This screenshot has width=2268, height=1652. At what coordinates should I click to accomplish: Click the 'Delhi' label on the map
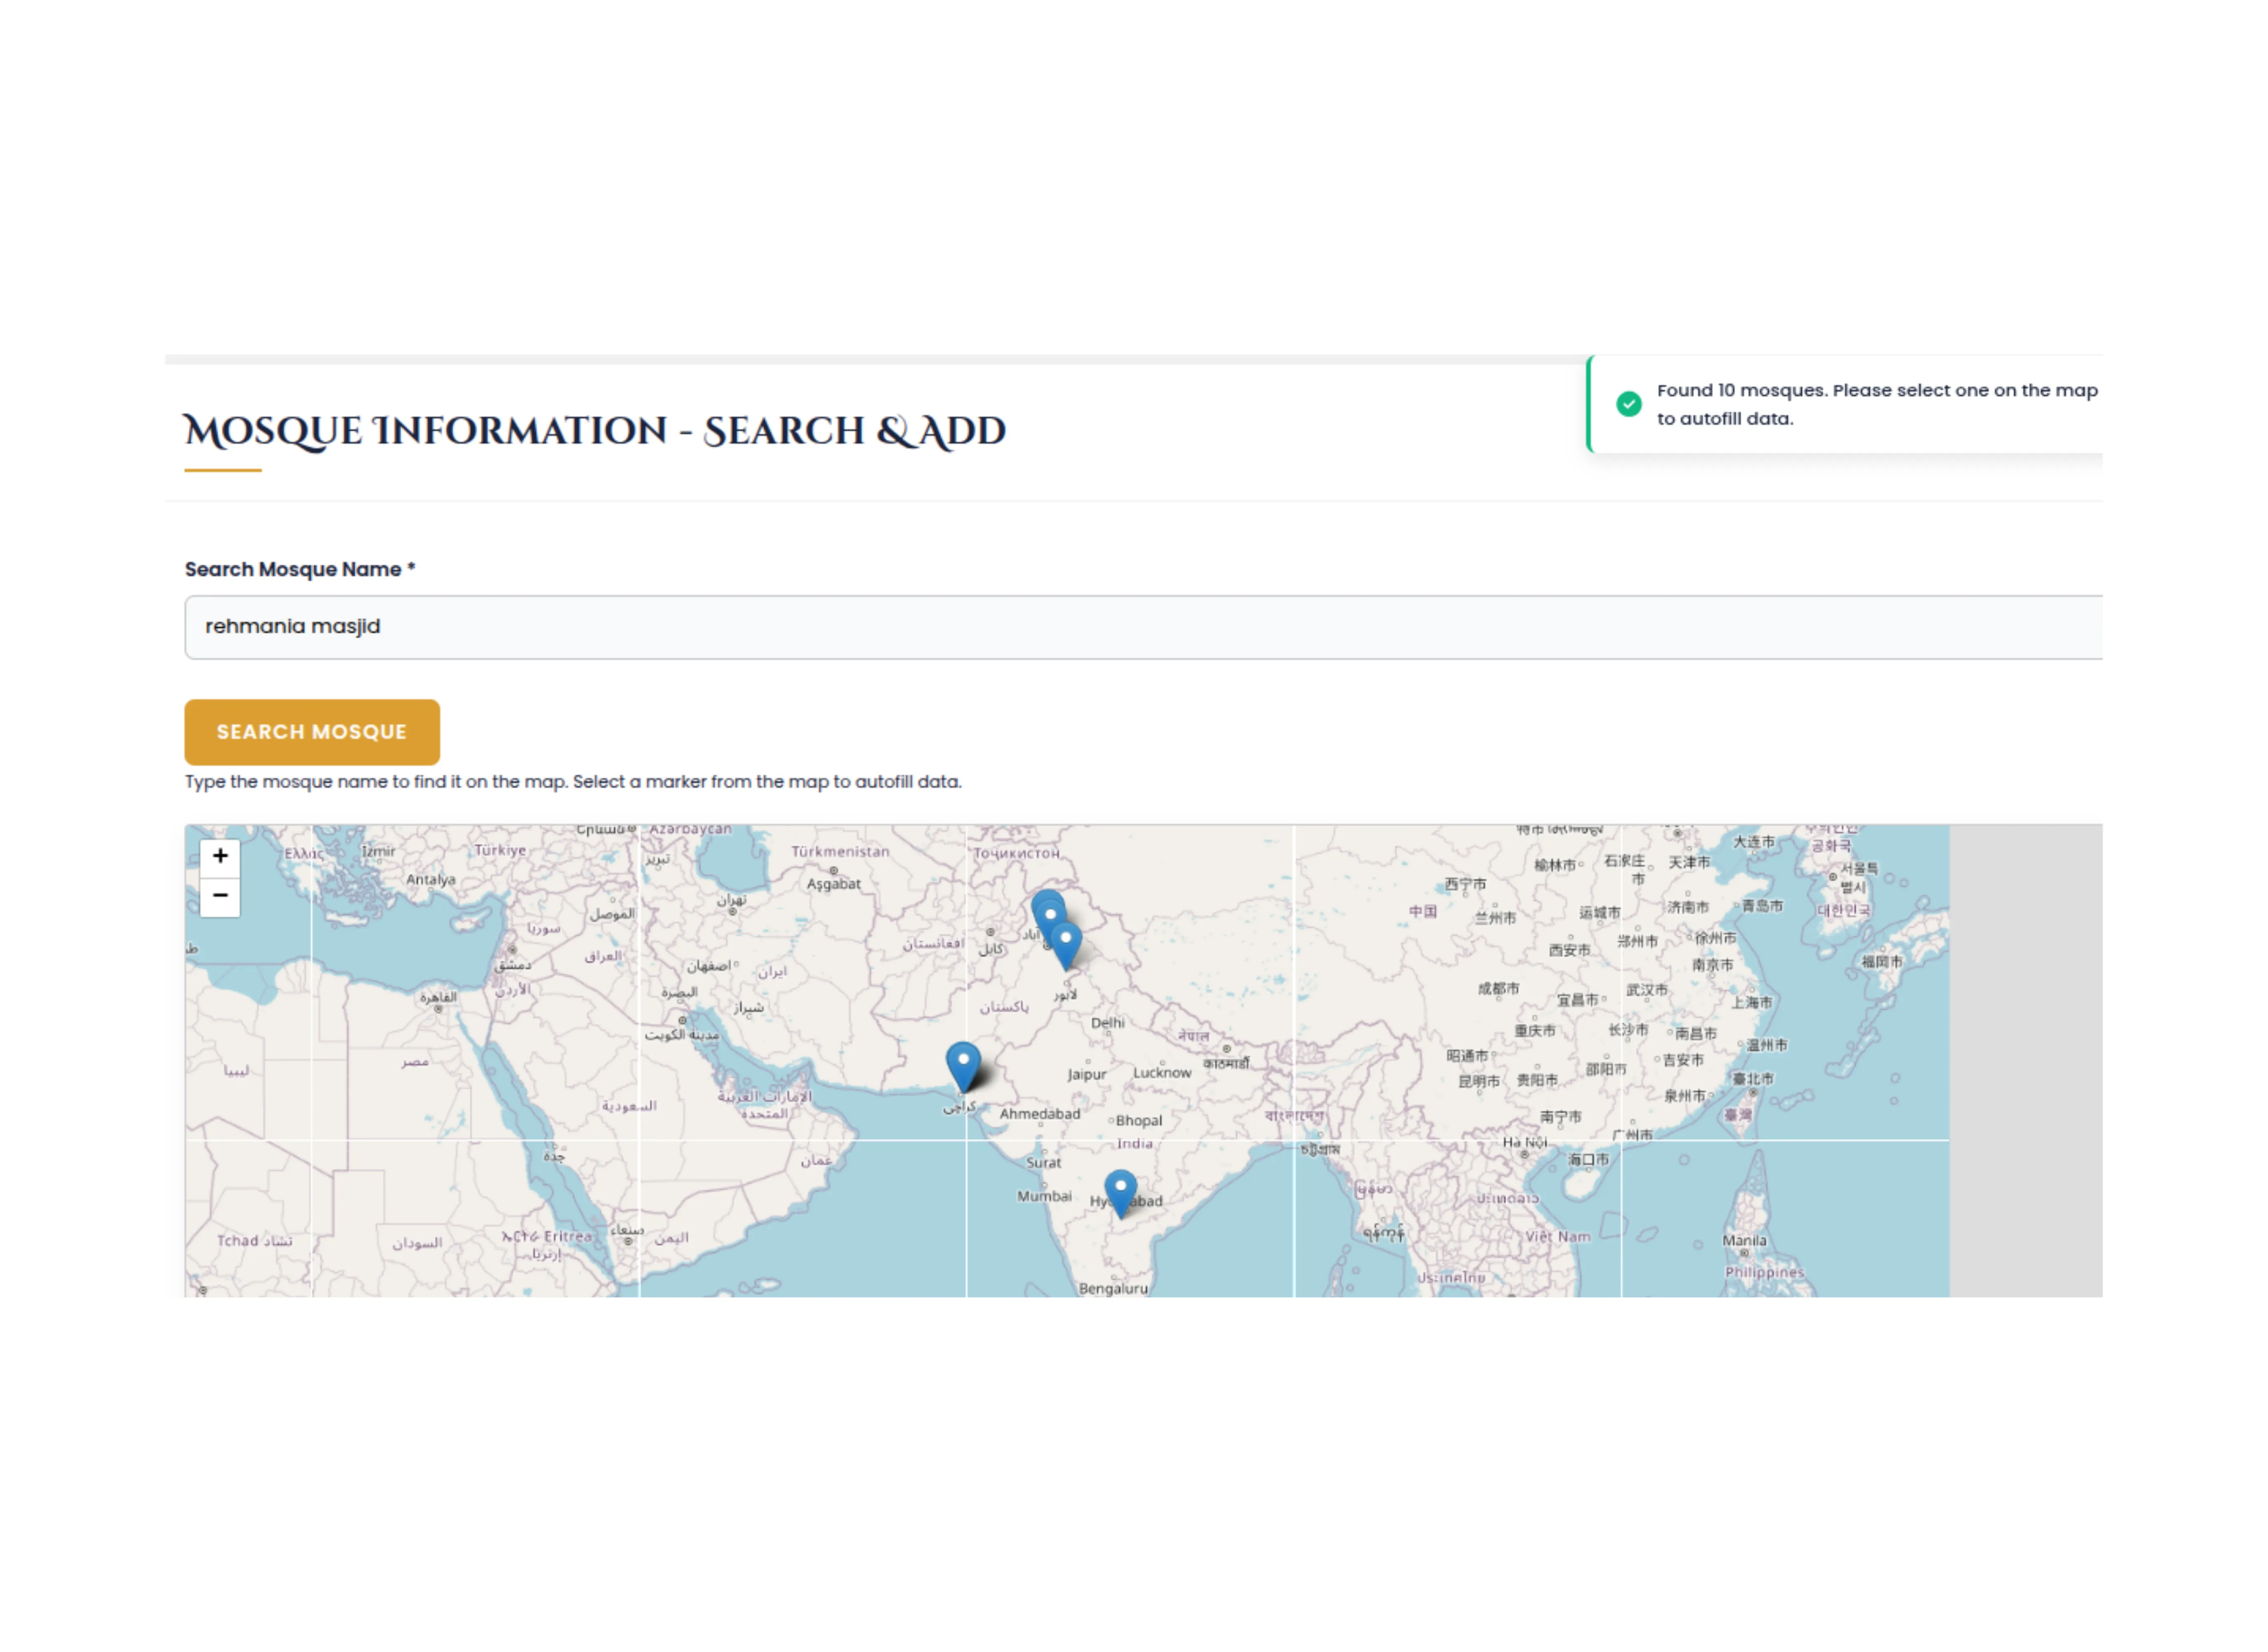pos(1107,1023)
